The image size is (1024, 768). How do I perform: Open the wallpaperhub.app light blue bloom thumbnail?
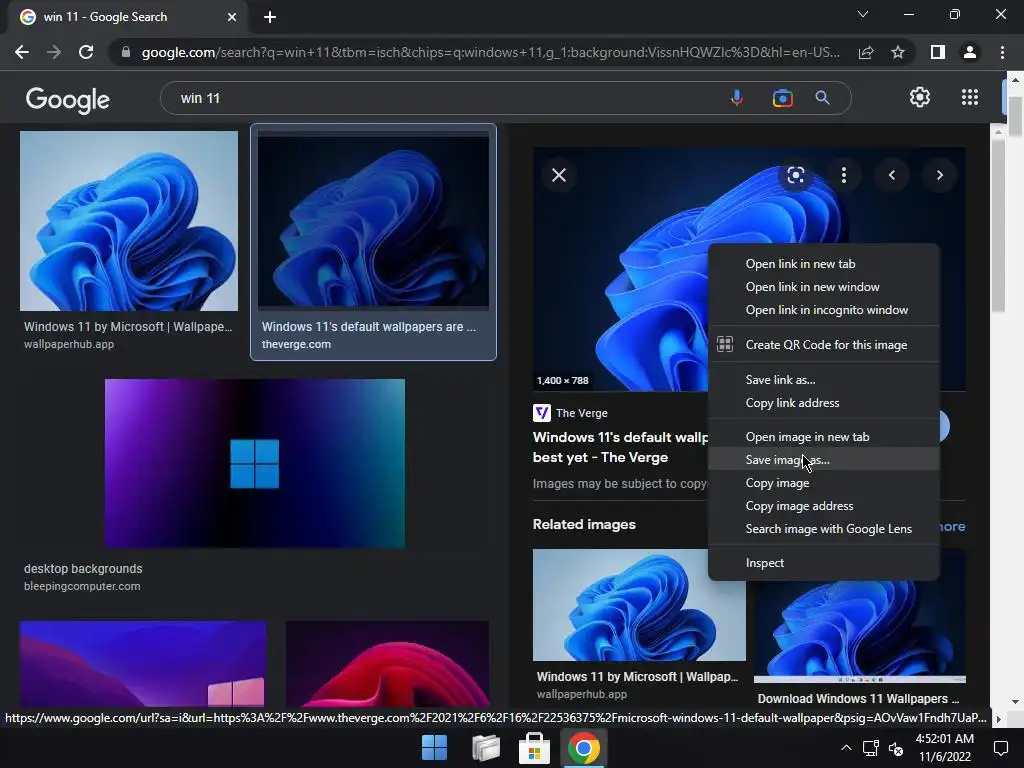point(129,221)
